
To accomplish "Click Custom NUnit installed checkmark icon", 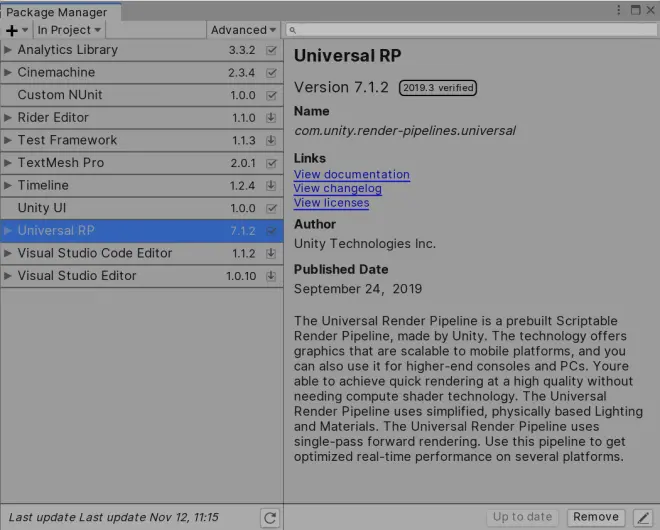I will [x=271, y=95].
